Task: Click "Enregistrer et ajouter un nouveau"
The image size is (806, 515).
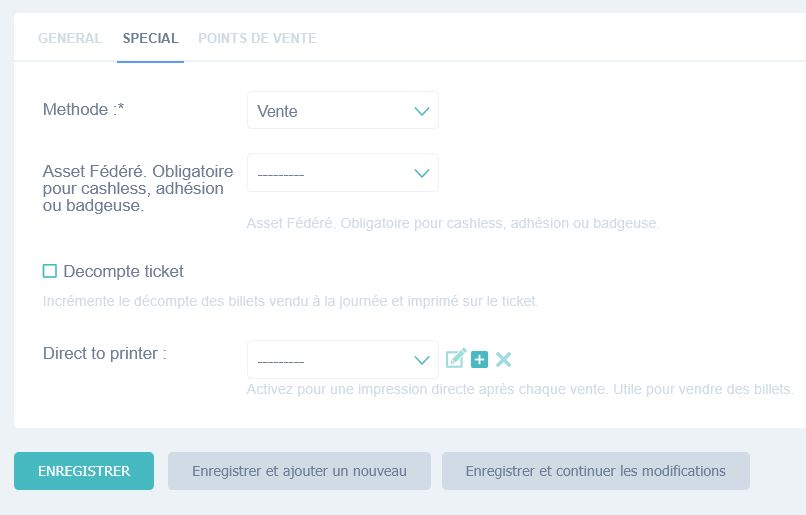Action: 299,471
